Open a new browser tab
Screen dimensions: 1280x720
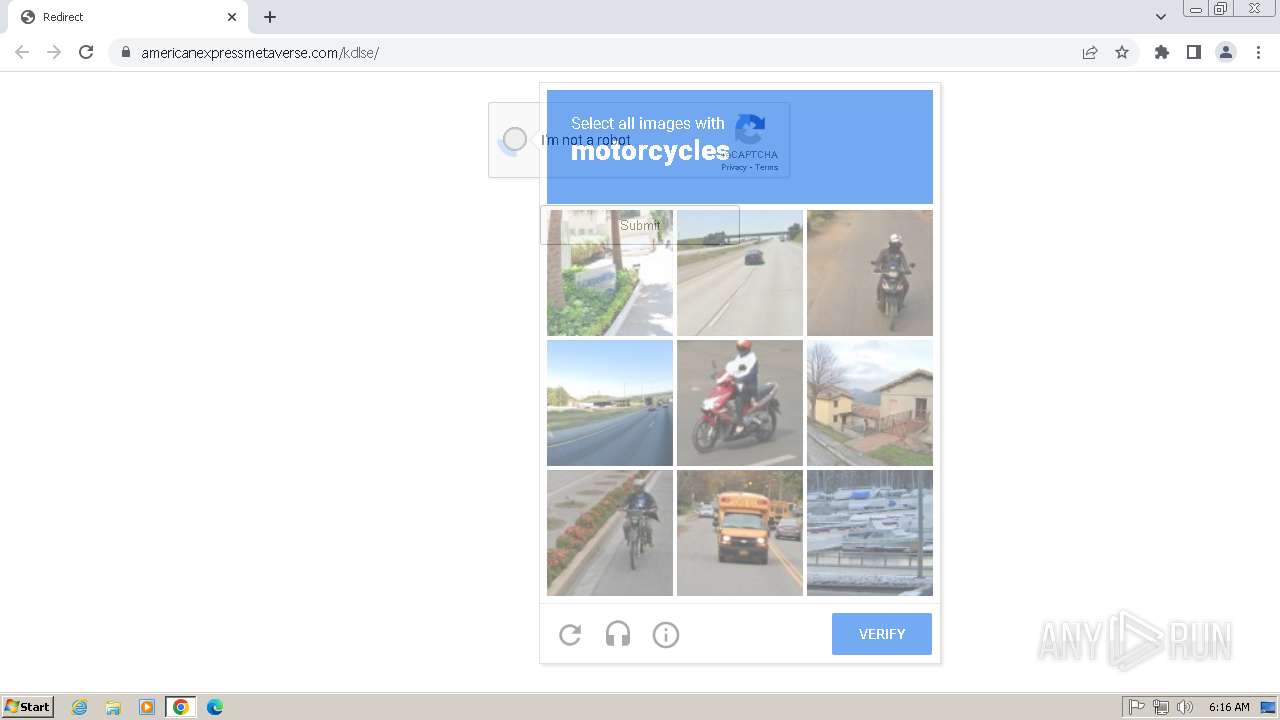click(x=270, y=17)
